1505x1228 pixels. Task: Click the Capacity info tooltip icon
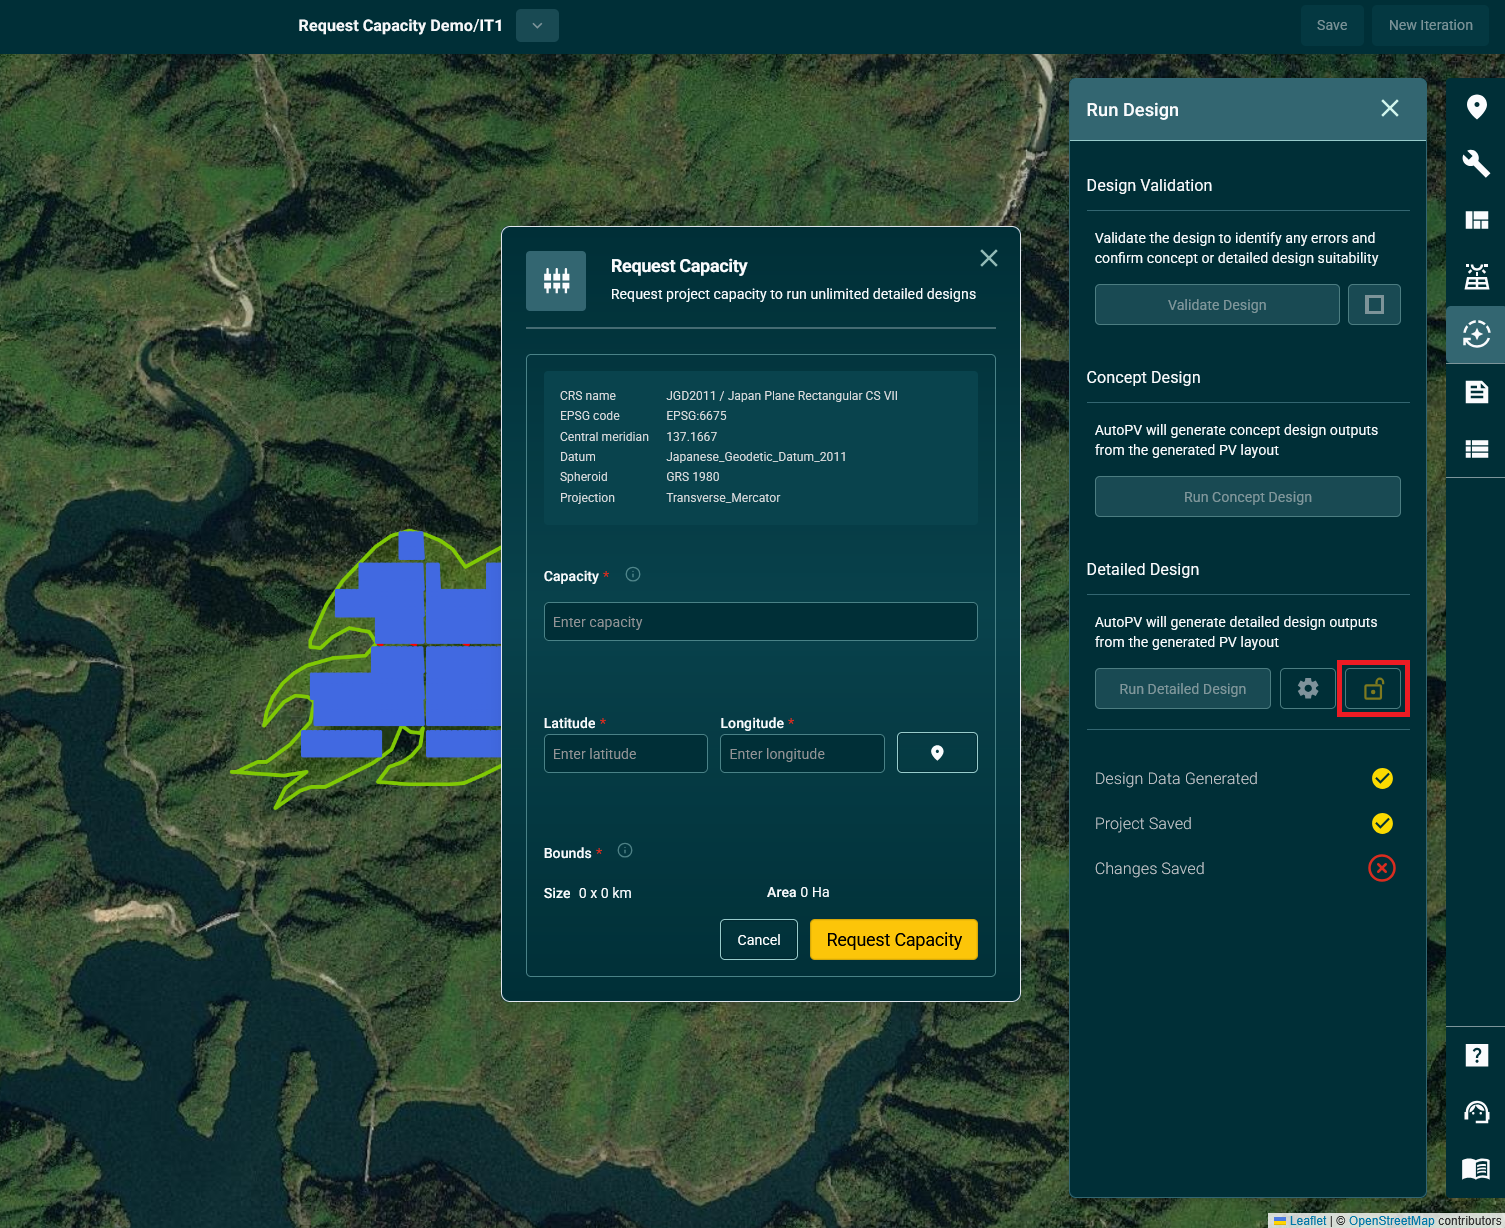[633, 575]
